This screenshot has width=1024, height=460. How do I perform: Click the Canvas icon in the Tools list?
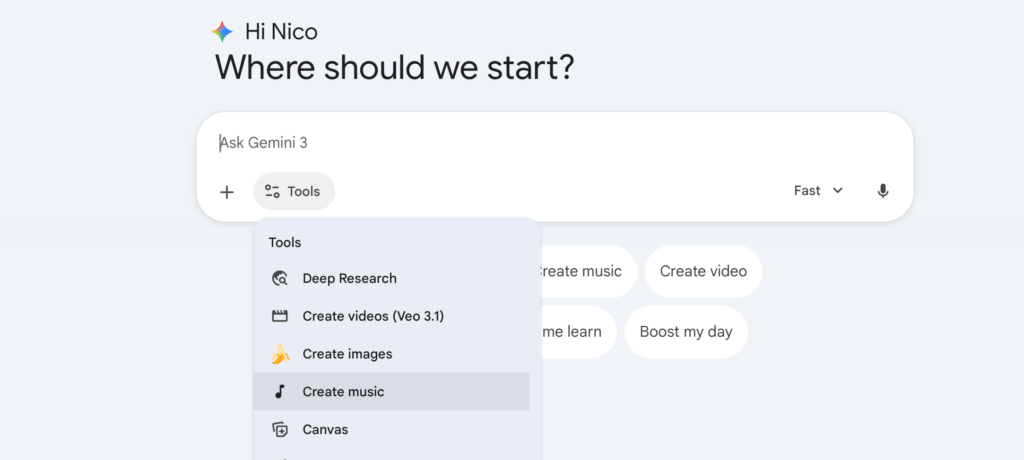pyautogui.click(x=280, y=430)
